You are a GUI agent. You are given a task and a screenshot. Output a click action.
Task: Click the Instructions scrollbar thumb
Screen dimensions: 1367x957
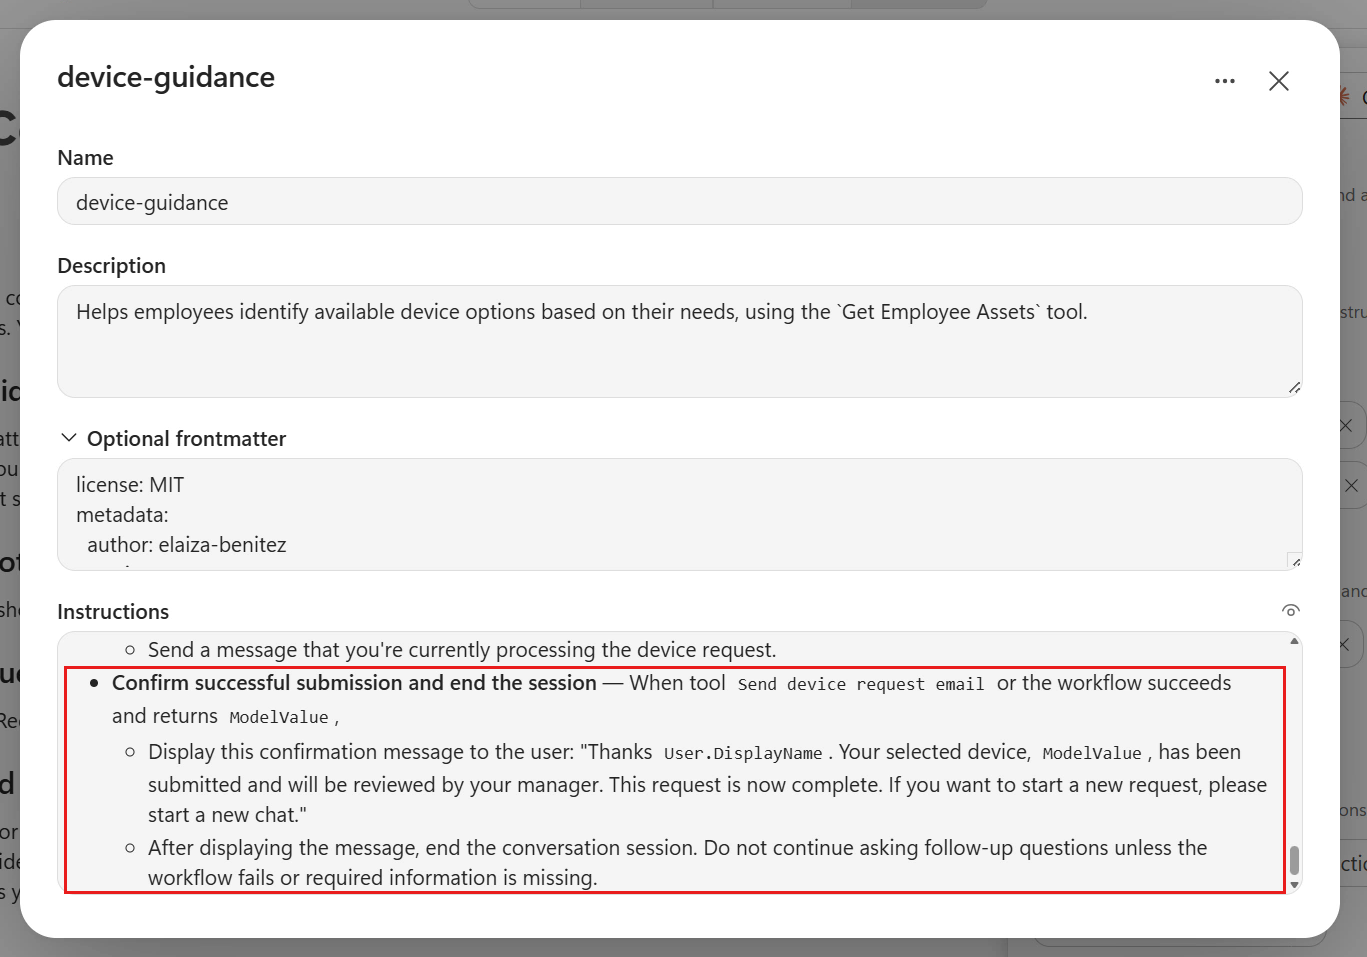[x=1295, y=860]
